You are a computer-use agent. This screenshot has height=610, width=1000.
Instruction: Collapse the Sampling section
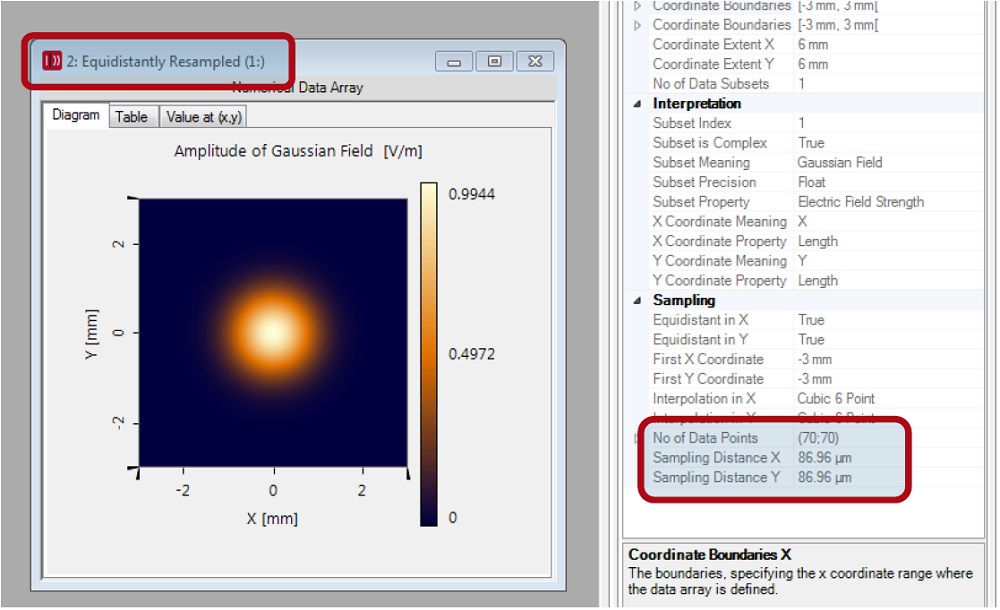[x=637, y=300]
